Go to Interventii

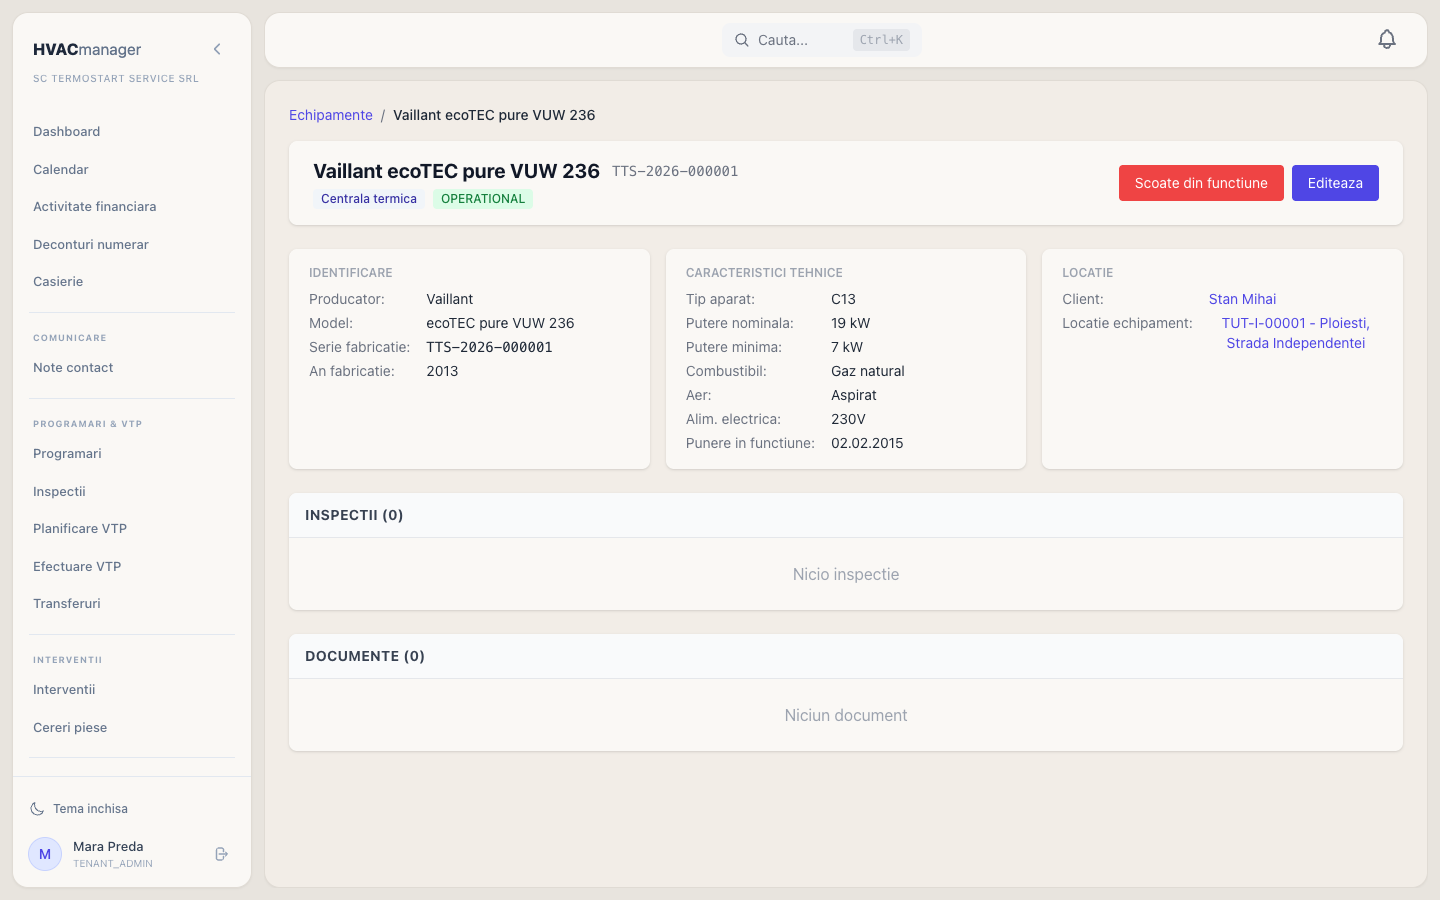[x=64, y=690]
